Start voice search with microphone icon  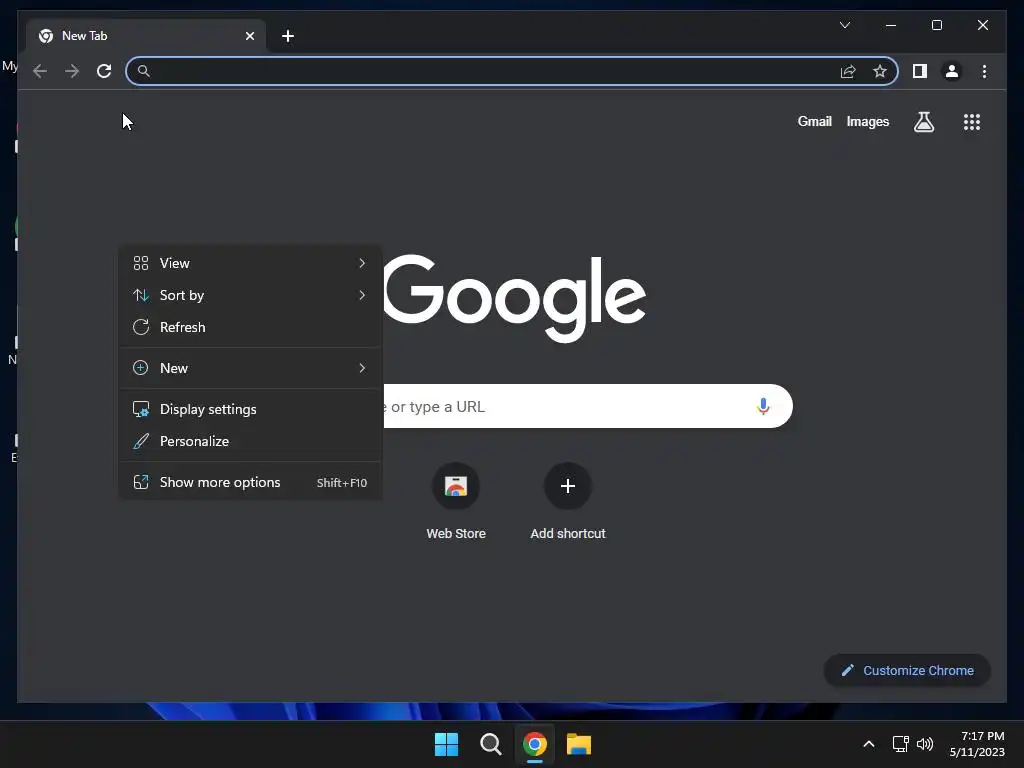(x=763, y=406)
